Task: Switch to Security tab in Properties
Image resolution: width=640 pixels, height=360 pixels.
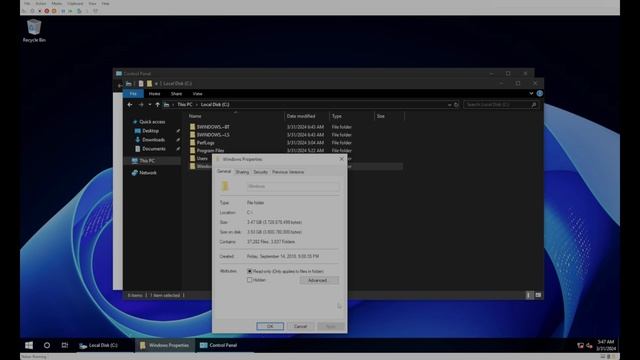Action: (x=260, y=172)
